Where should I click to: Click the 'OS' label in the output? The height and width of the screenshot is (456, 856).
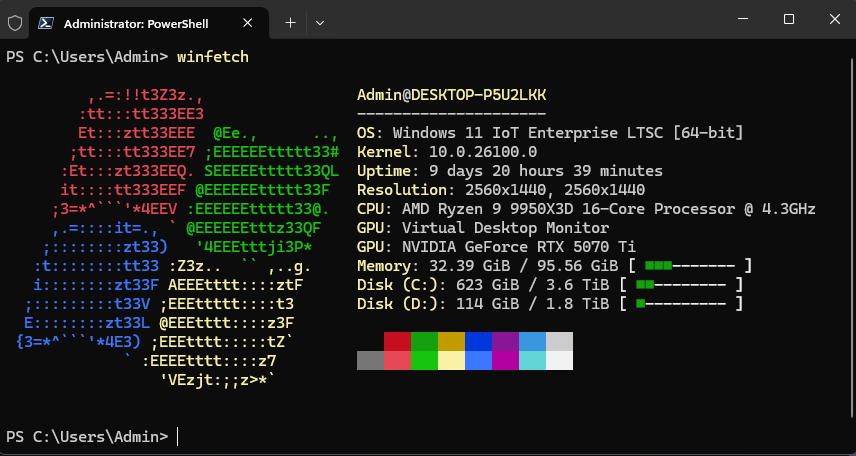point(366,133)
